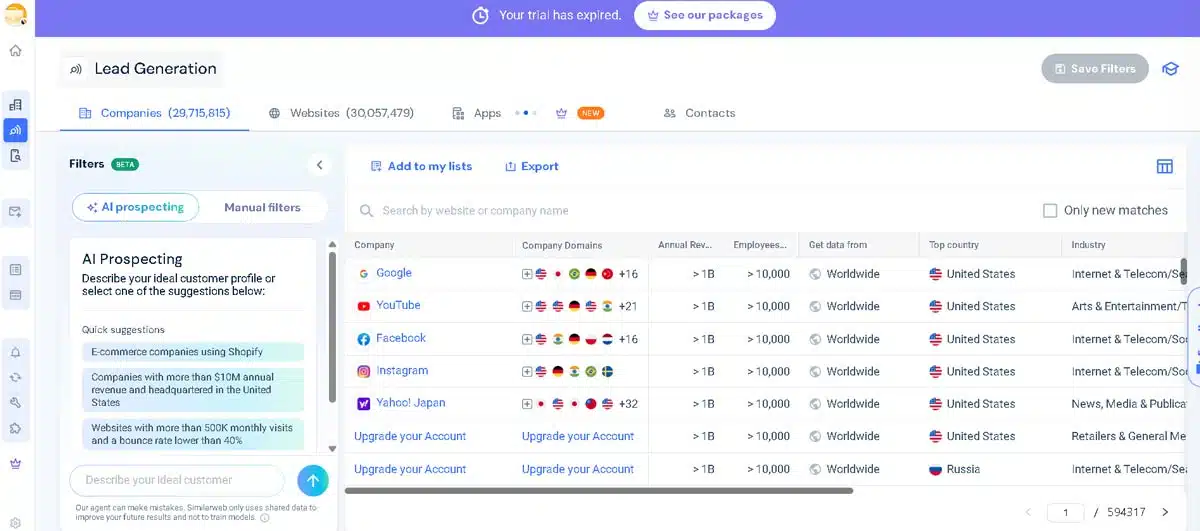Screen dimensions: 1200x531
Task: Click the crown icon beside NEW badge
Action: click(561, 113)
